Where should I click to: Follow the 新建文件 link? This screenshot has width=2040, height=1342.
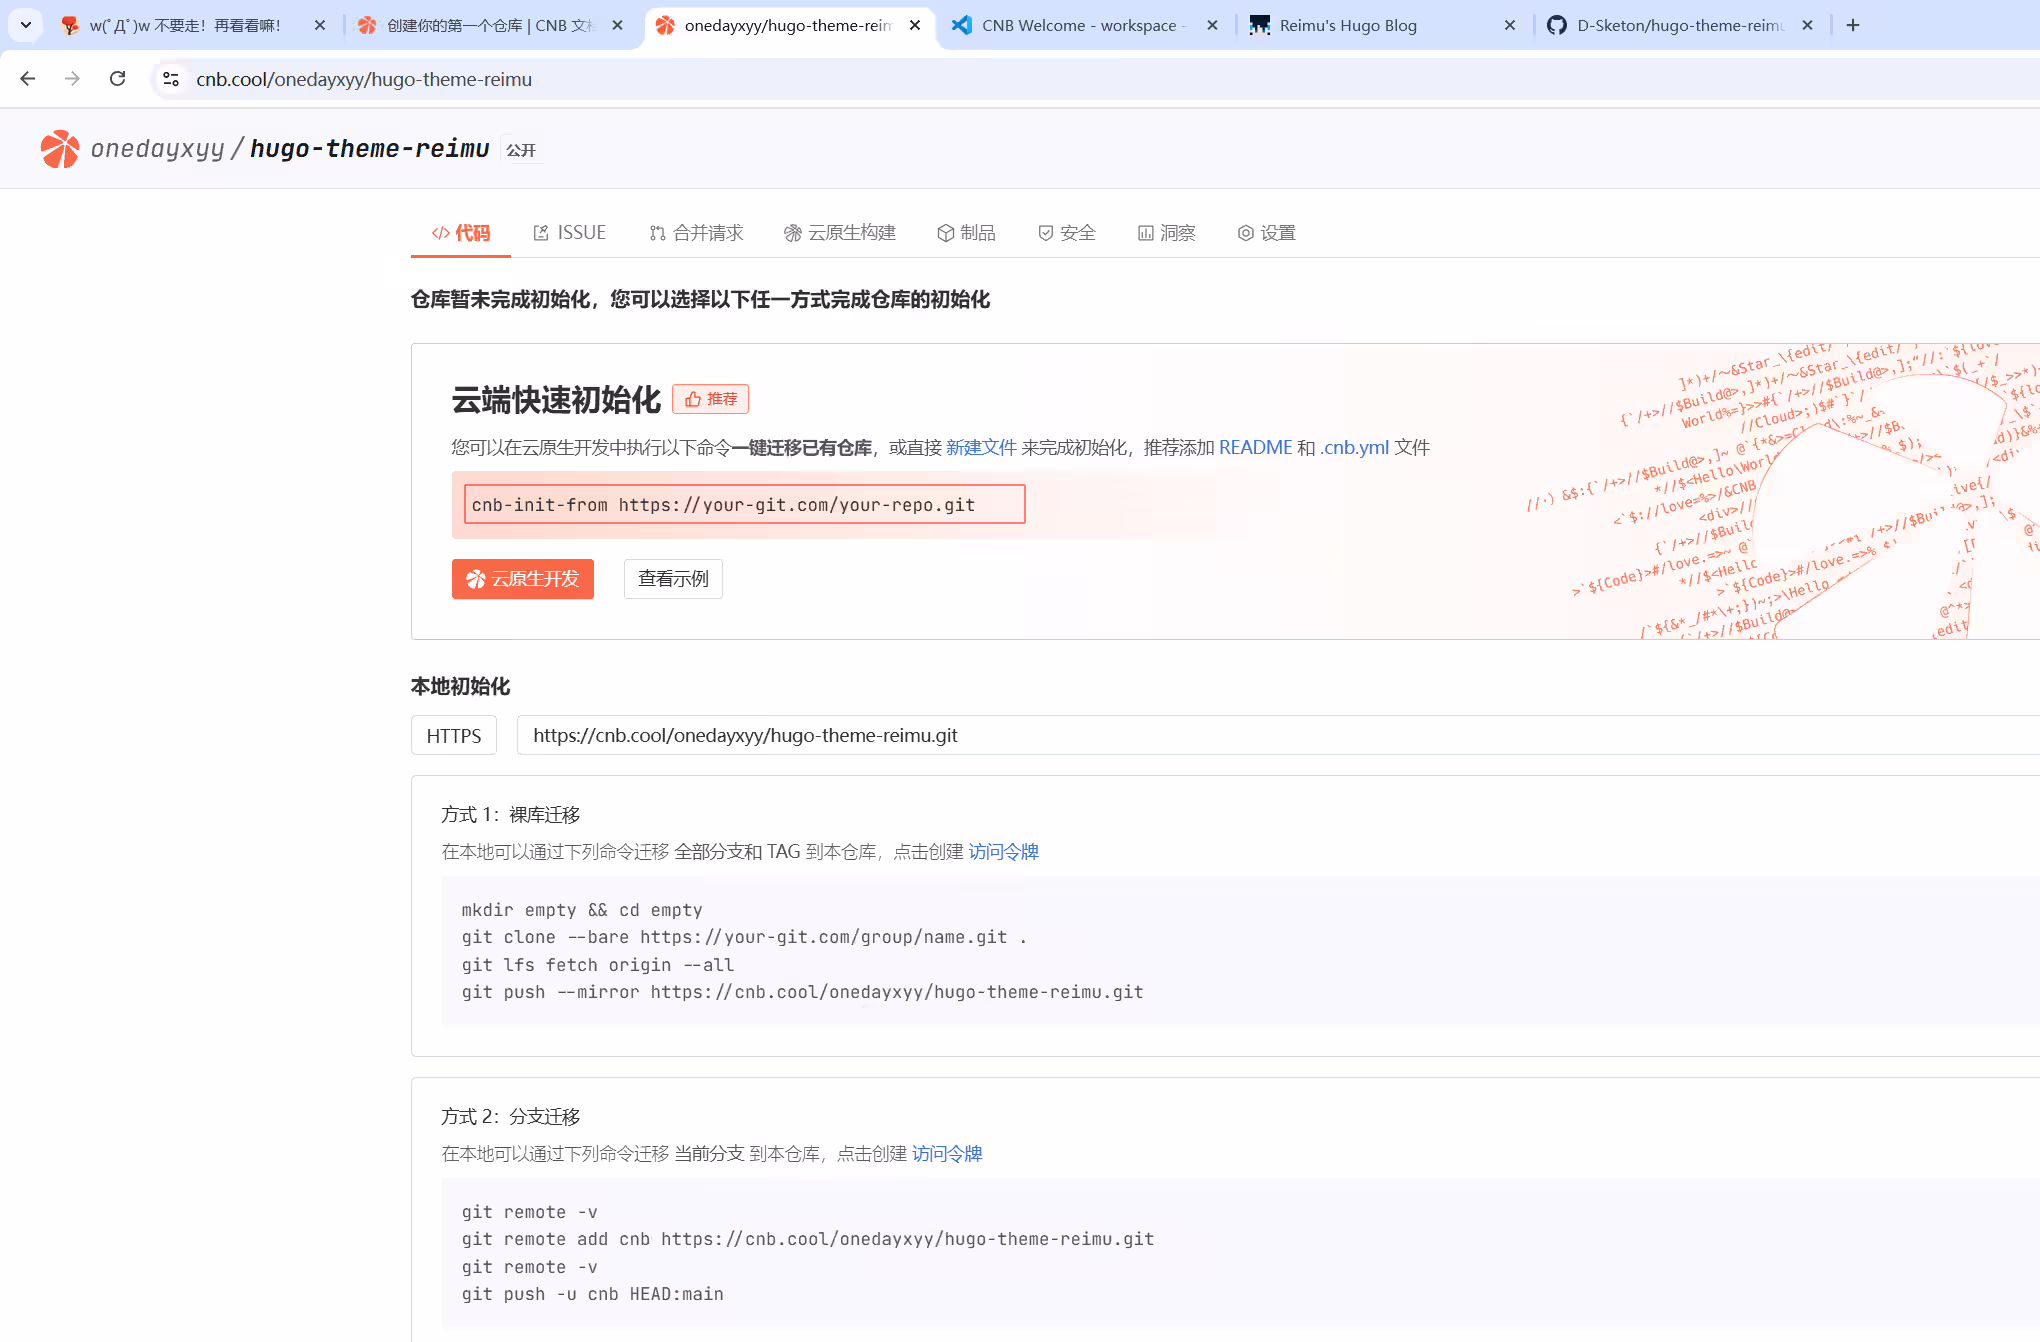981,447
